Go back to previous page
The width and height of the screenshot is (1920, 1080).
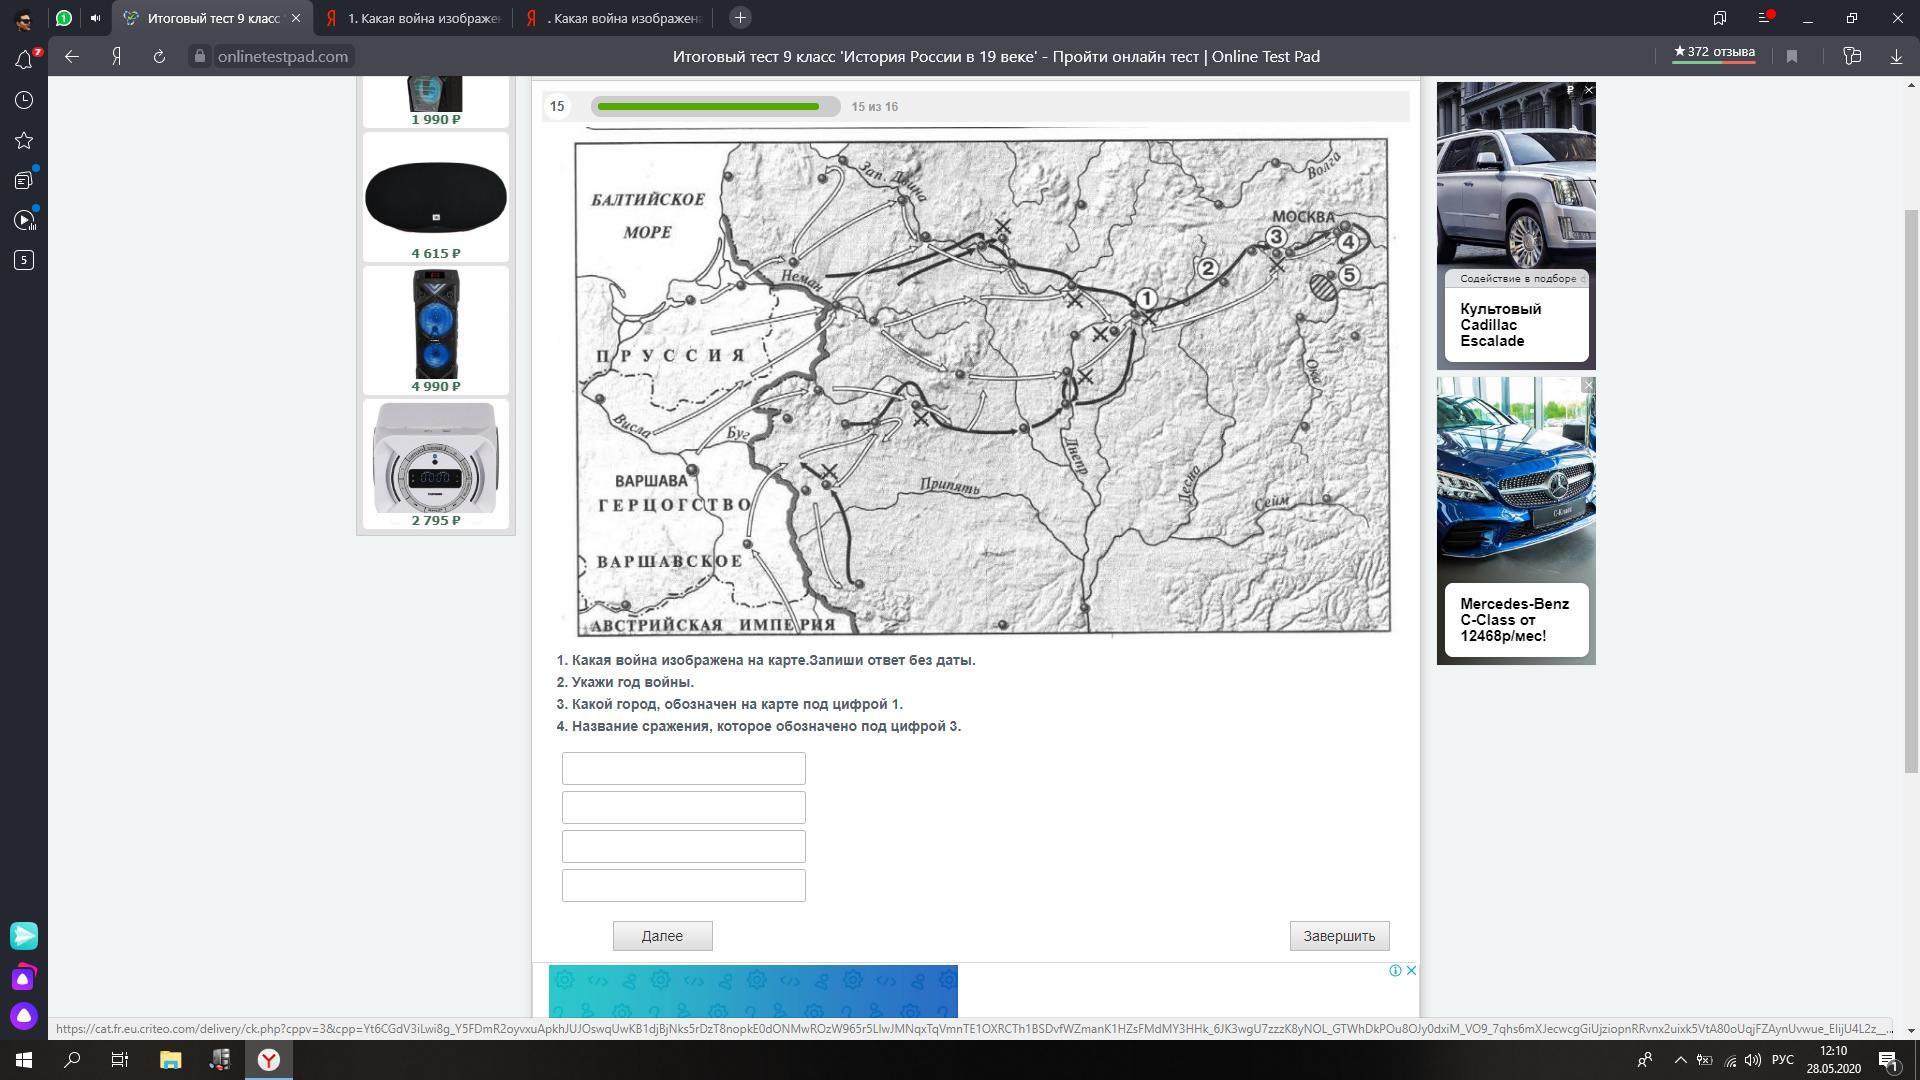point(72,57)
